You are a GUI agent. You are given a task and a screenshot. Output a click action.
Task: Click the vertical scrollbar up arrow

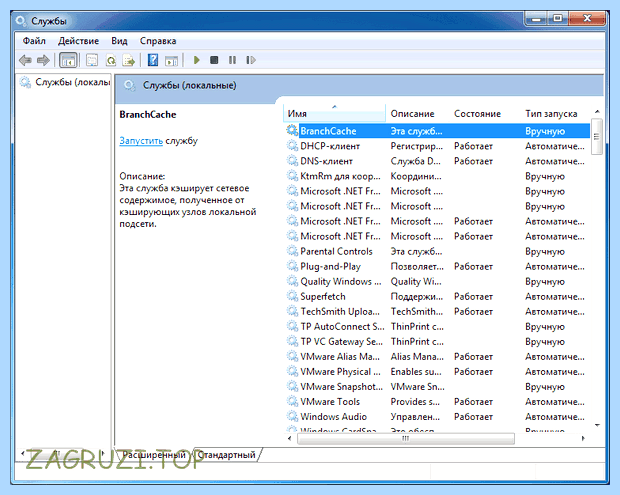tap(597, 112)
